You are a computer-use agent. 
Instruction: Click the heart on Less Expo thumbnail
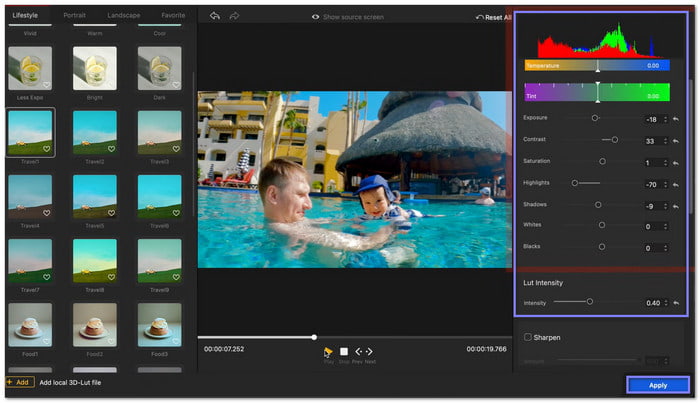[x=46, y=85]
